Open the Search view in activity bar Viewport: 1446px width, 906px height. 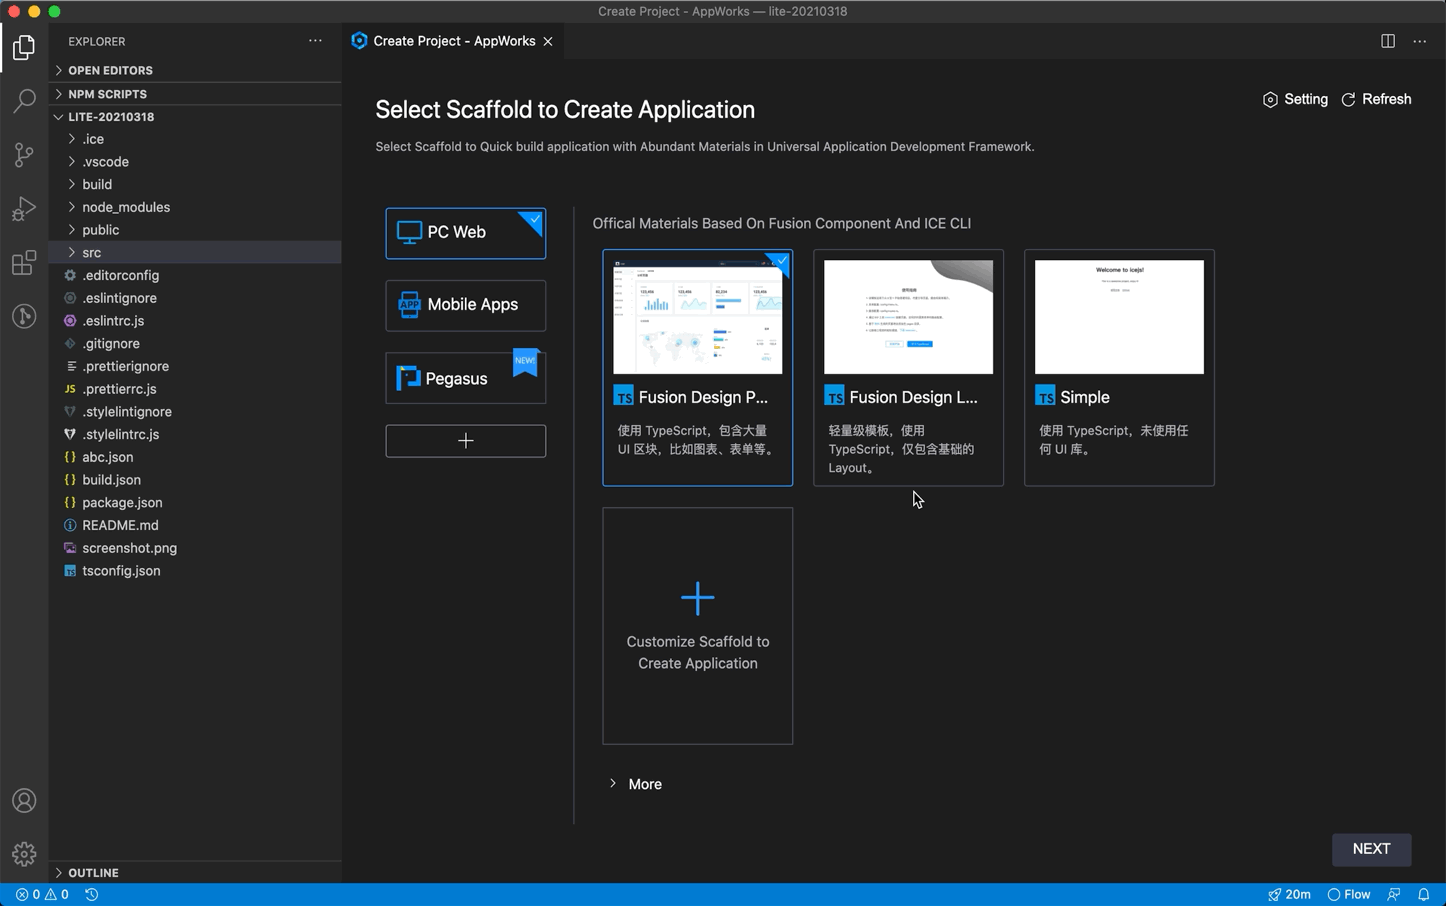pos(24,101)
